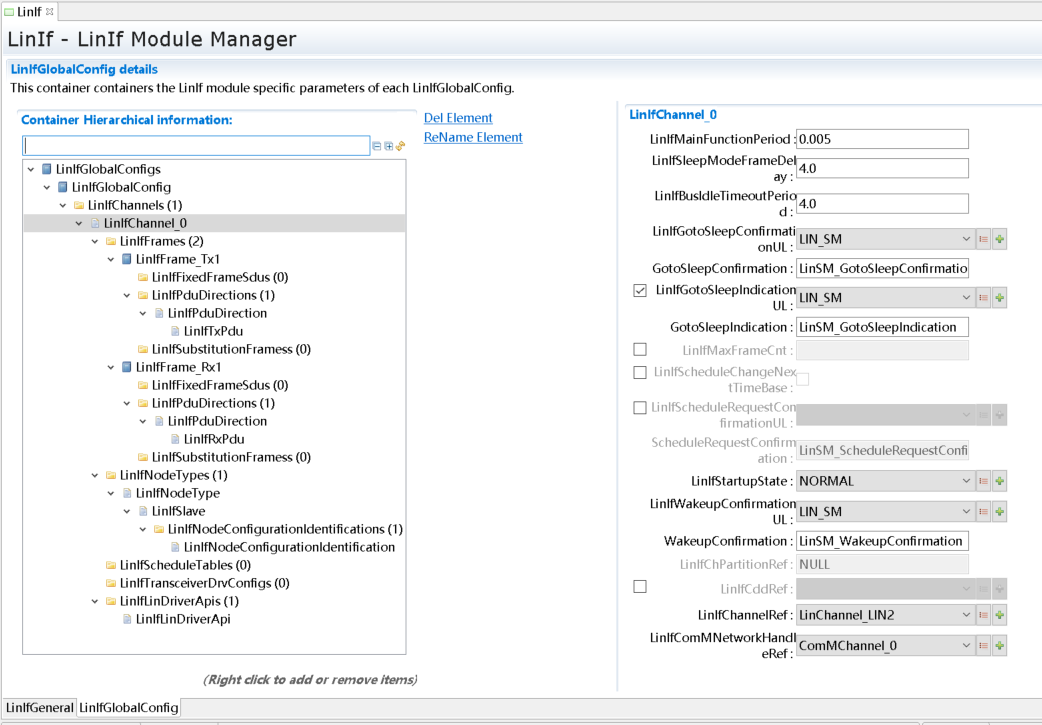Enable the LinIfMaxFrameCnt checkbox

pyautogui.click(x=640, y=350)
